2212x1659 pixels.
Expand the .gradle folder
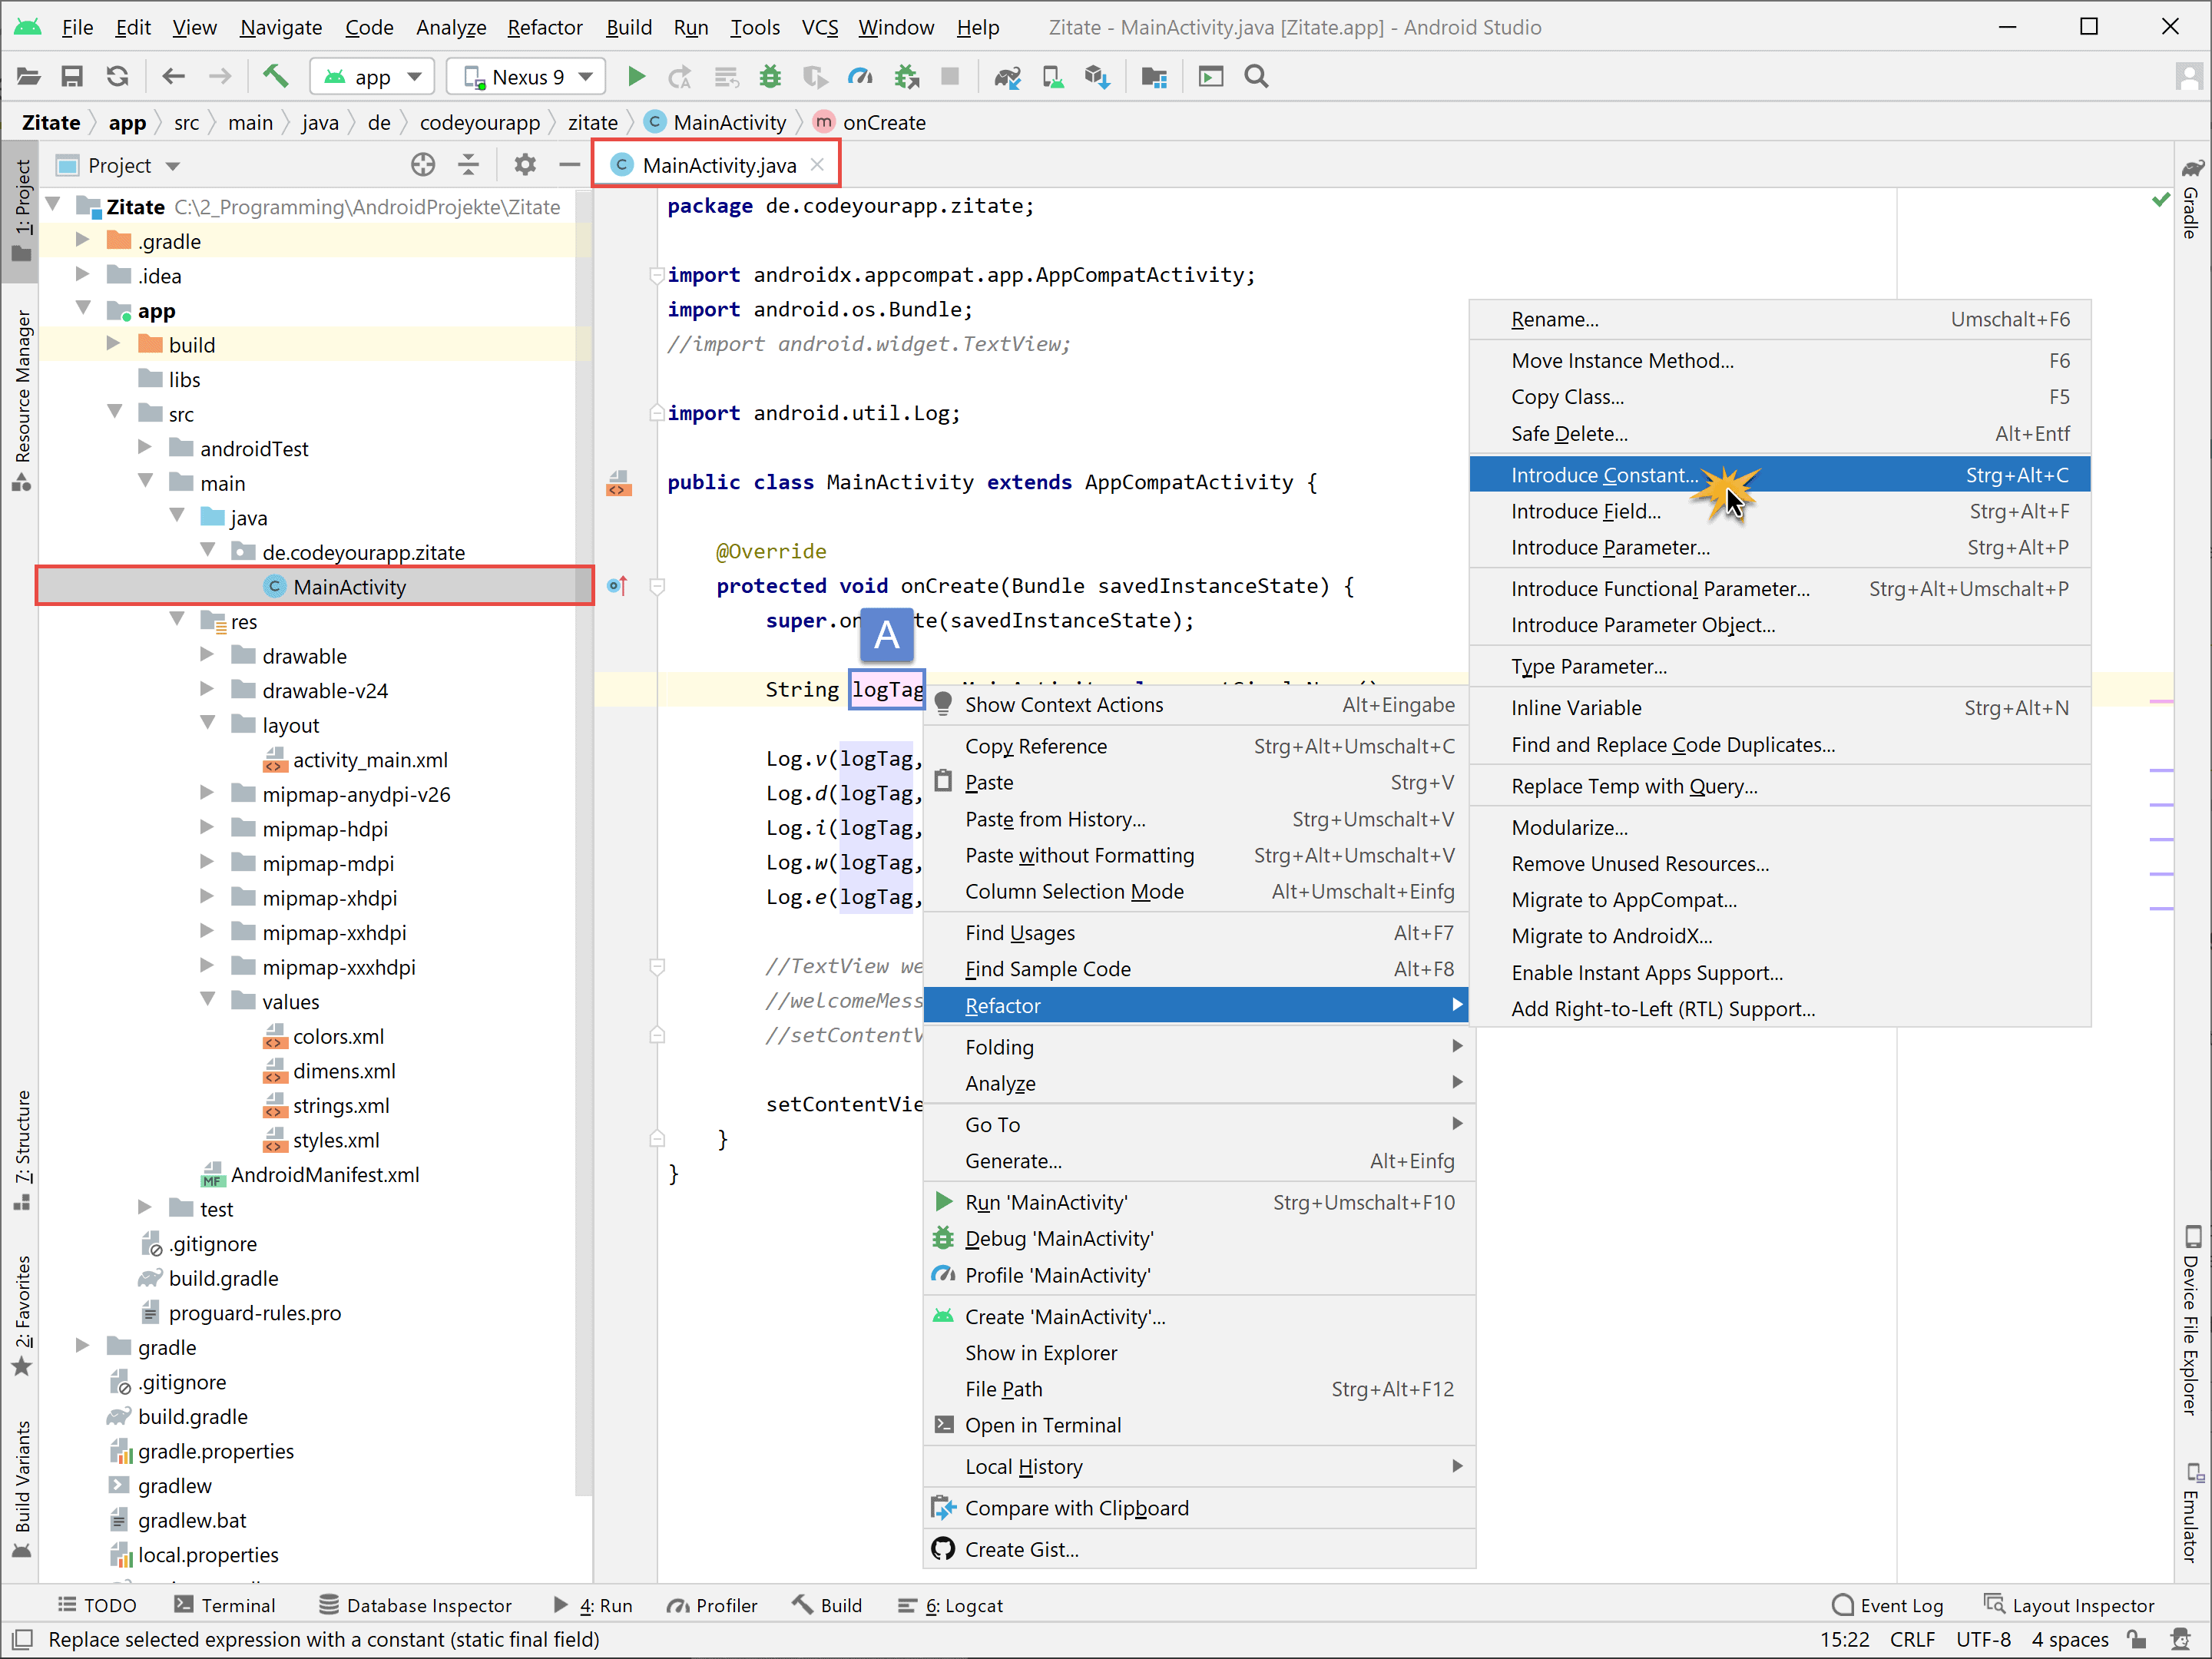click(83, 240)
